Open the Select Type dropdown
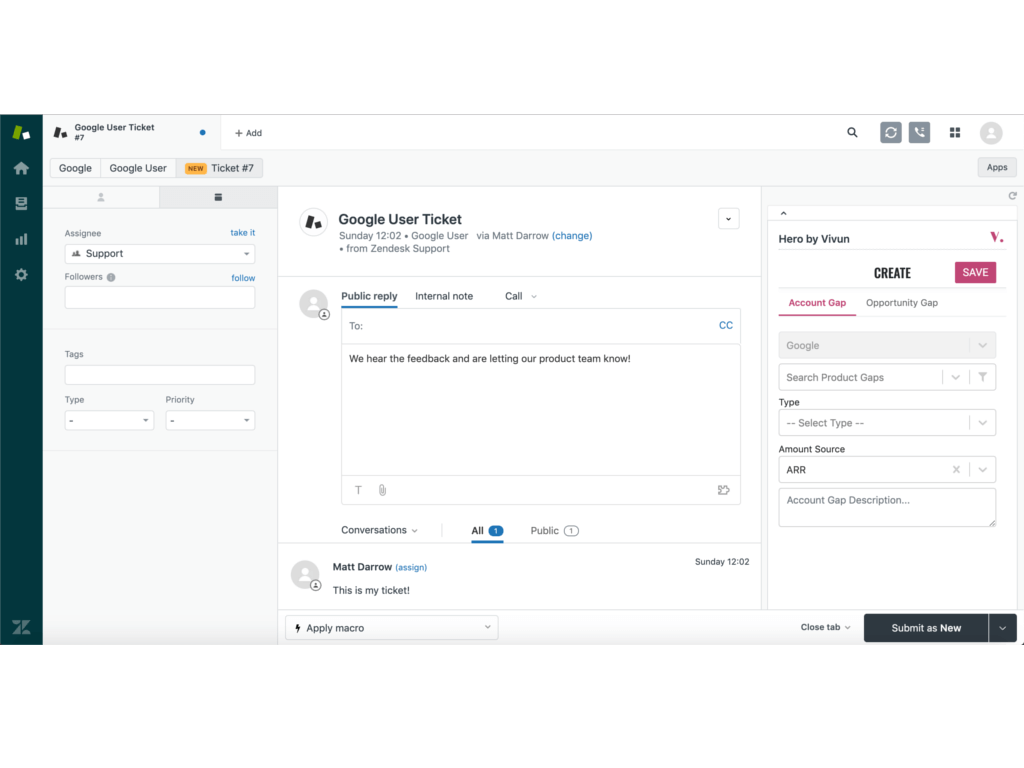1024x768 pixels. tap(886, 423)
